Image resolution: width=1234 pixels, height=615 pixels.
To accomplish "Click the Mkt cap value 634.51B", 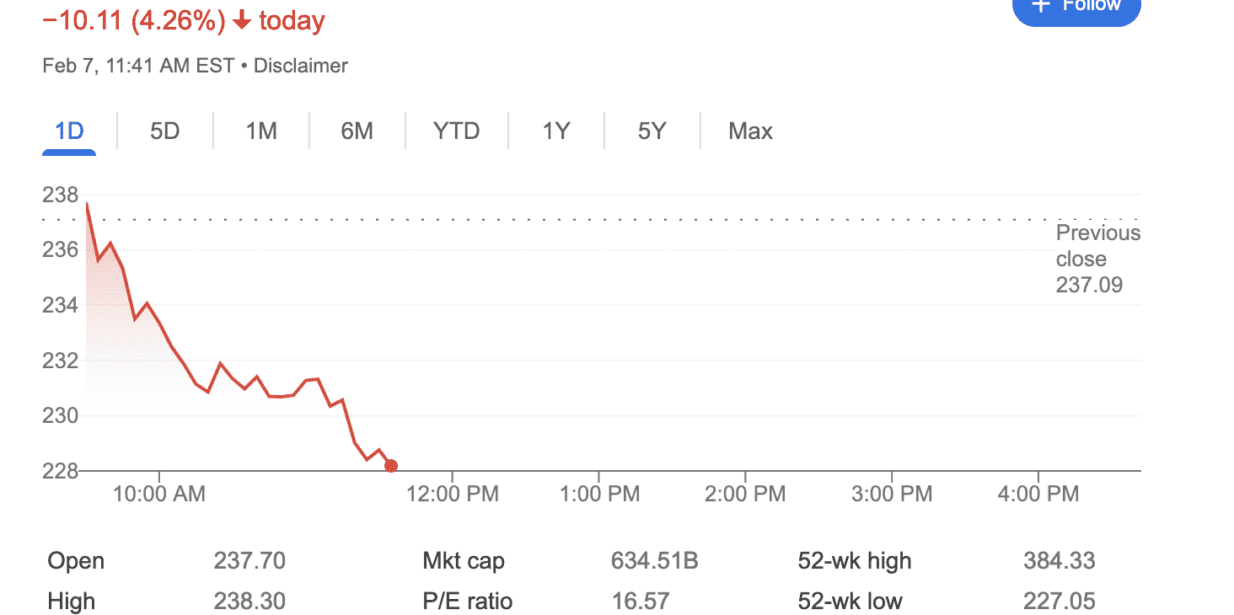I will coord(654,561).
